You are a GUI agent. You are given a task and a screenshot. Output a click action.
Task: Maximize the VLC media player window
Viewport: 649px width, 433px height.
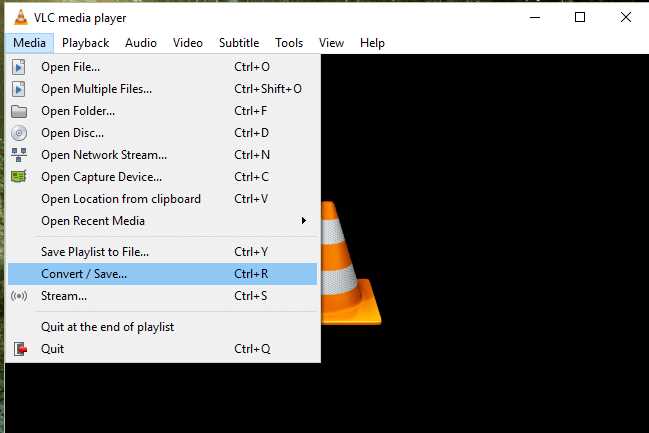click(580, 17)
